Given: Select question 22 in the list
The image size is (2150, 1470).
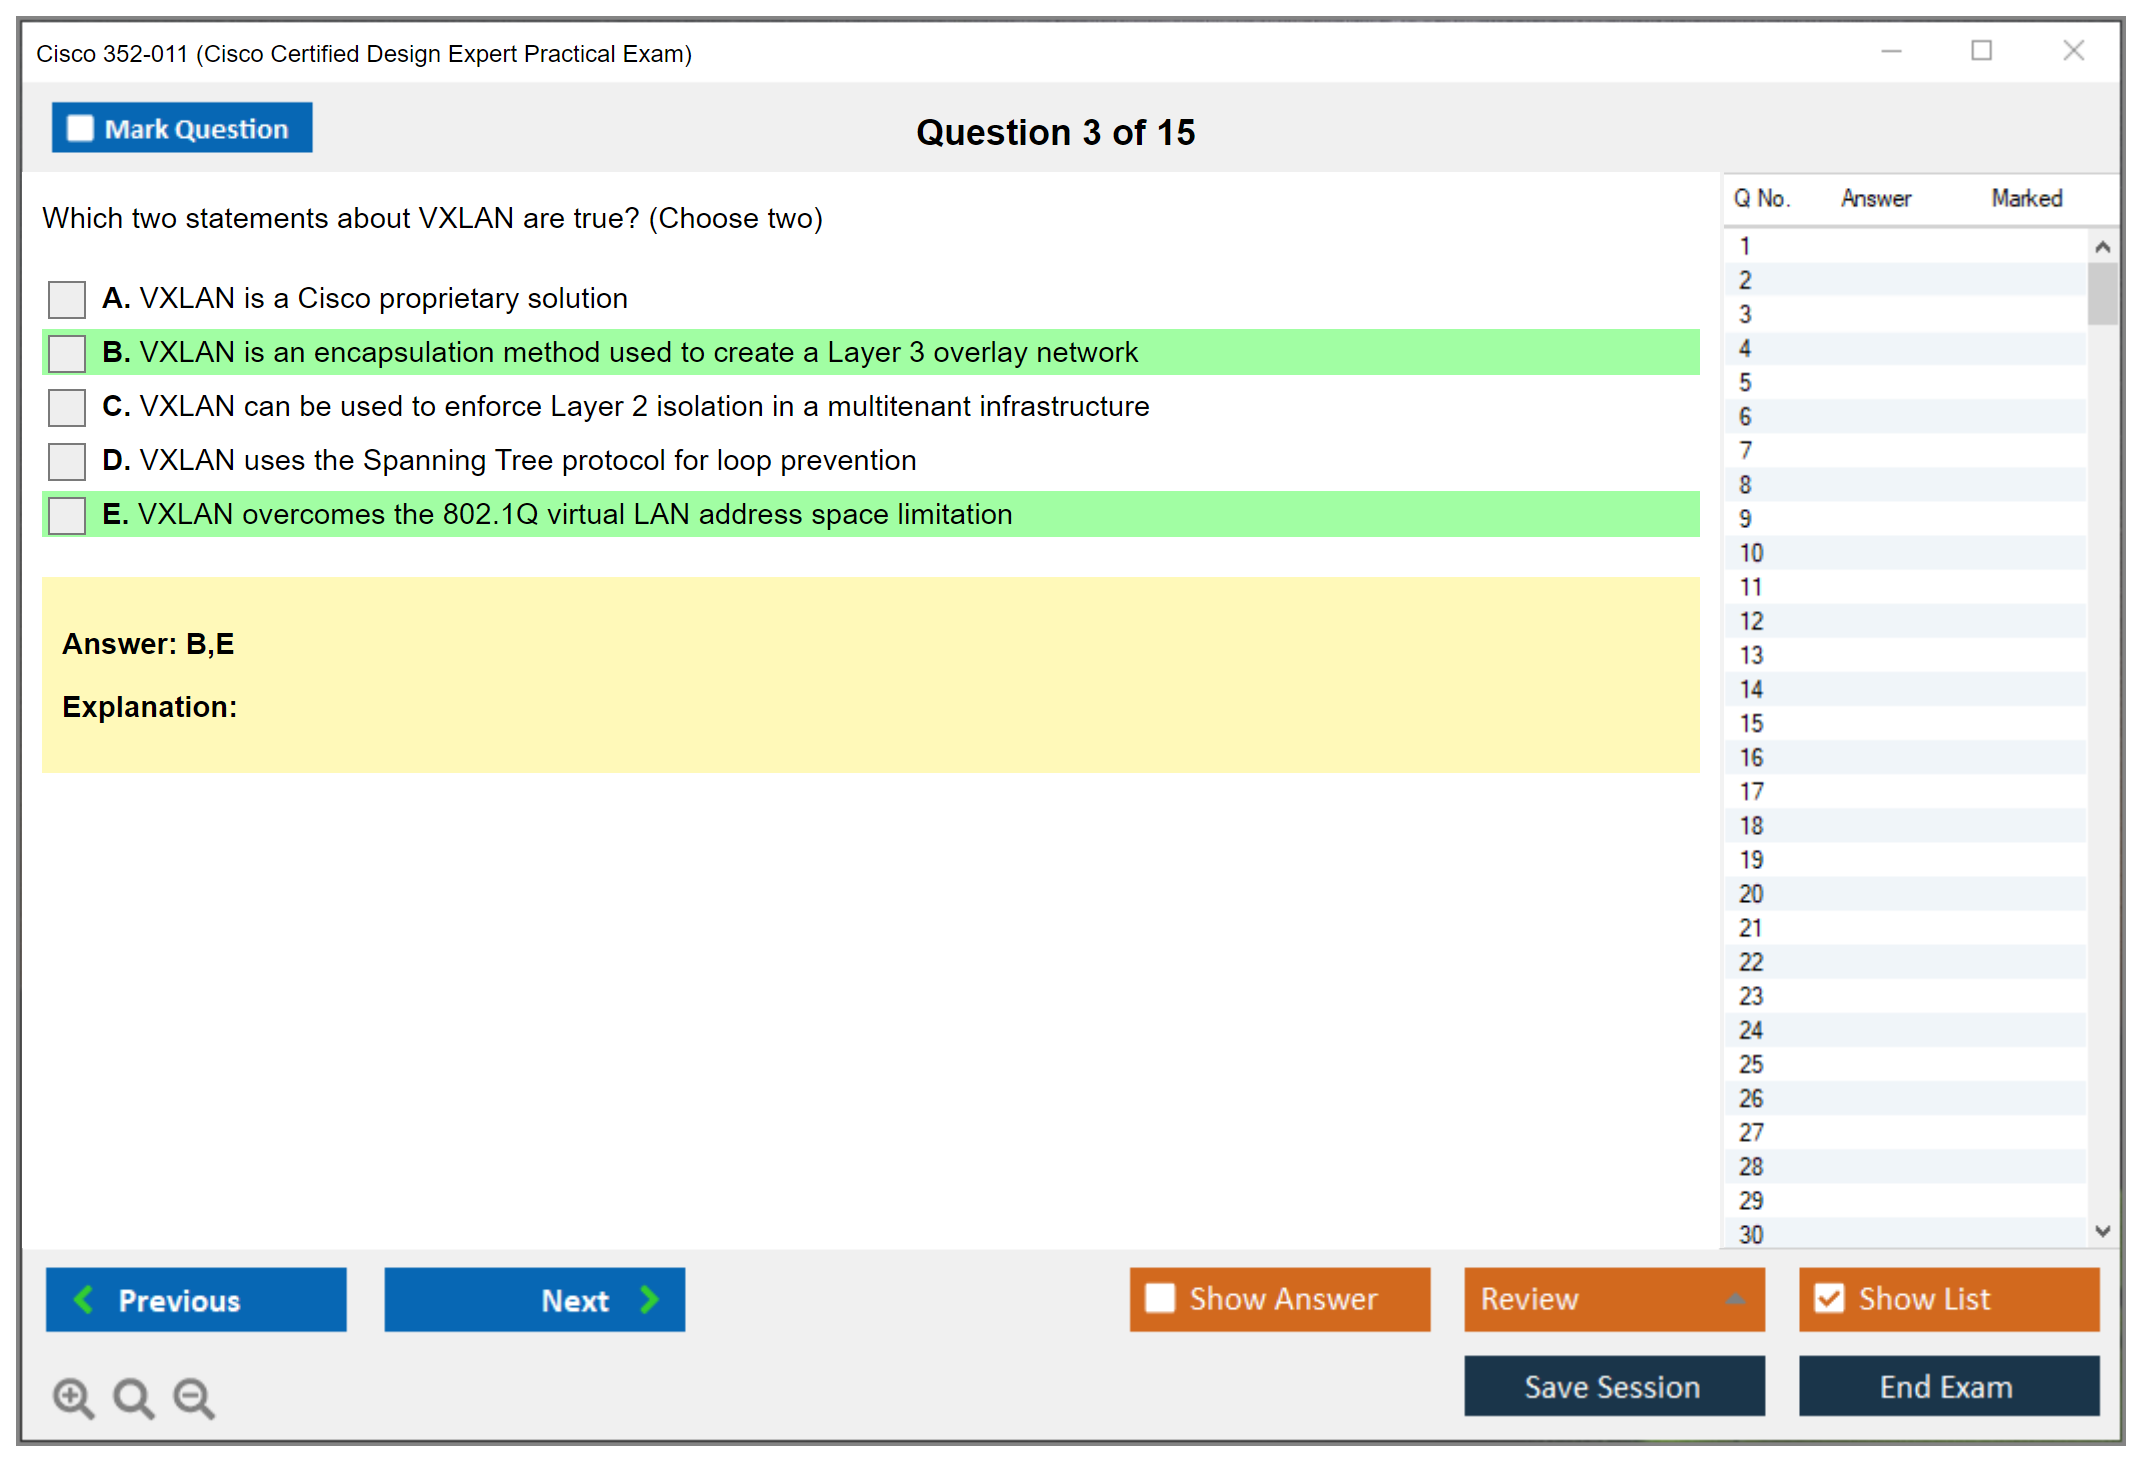Looking at the screenshot, I should pyautogui.click(x=1751, y=962).
